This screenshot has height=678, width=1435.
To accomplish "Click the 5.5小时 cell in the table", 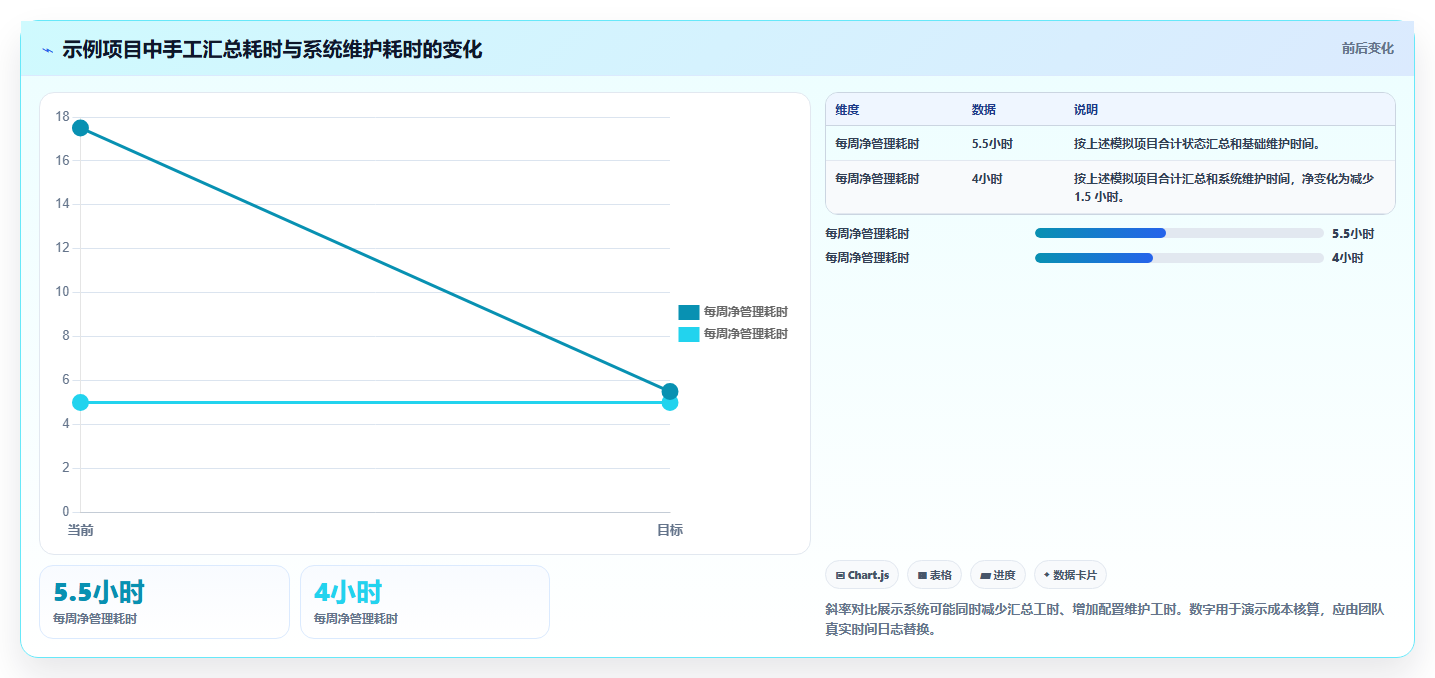I will (x=992, y=144).
